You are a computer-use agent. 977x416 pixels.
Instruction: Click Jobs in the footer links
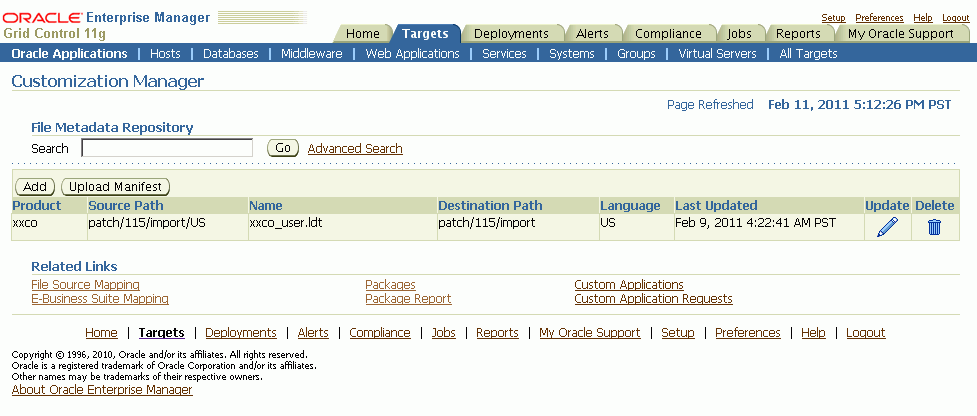(443, 333)
